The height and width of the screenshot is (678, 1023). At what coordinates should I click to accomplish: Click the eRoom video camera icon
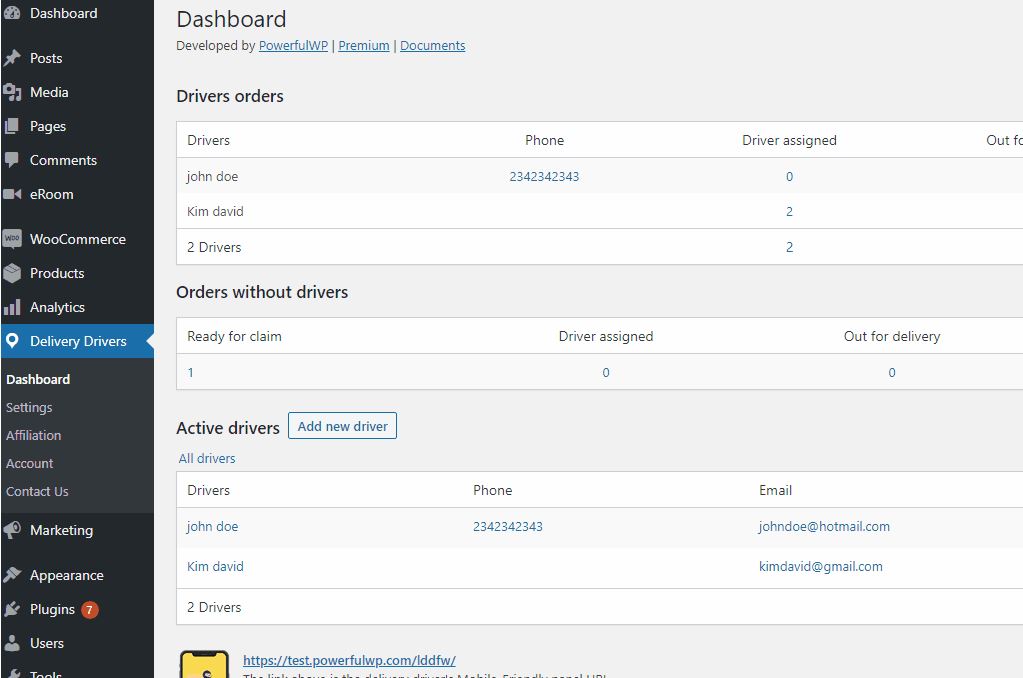12,194
